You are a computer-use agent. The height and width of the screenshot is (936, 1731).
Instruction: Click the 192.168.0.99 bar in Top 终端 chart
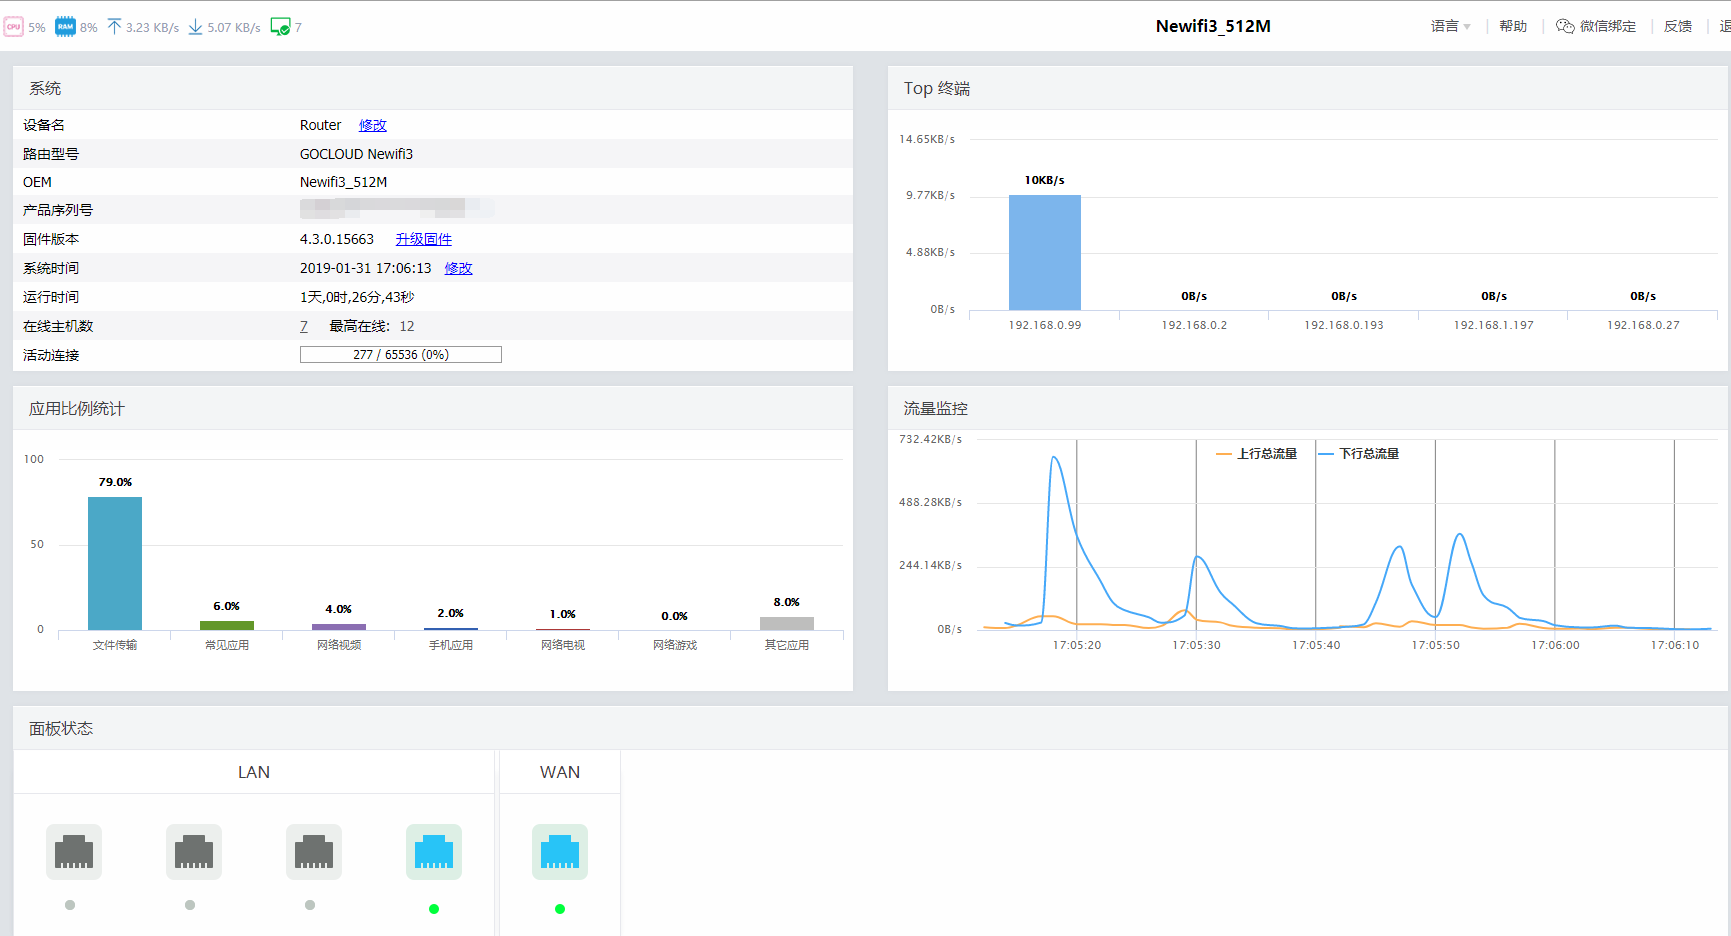point(1045,252)
